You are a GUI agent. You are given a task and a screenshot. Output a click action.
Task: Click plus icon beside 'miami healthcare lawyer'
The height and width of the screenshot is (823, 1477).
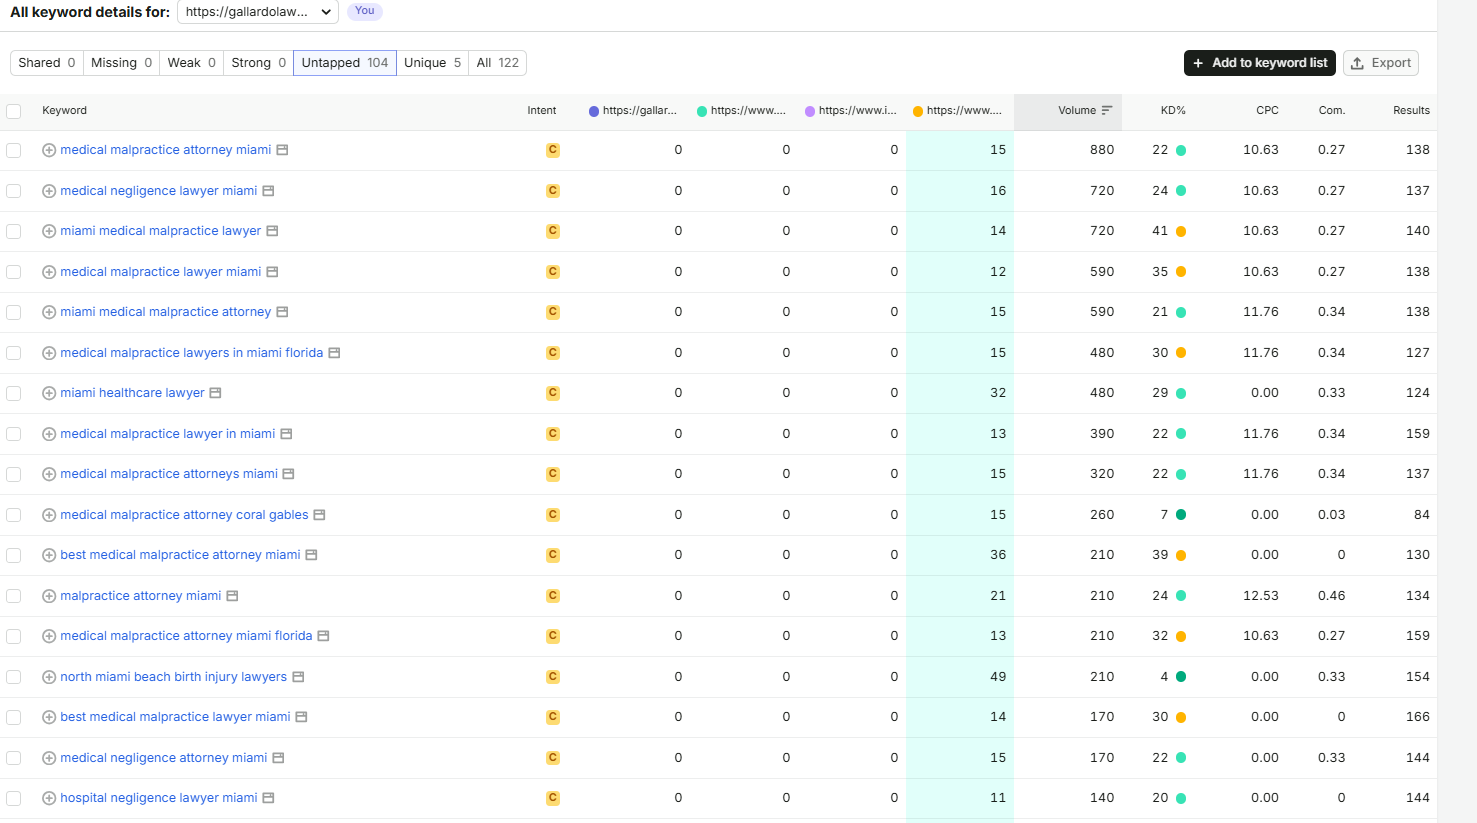(49, 393)
